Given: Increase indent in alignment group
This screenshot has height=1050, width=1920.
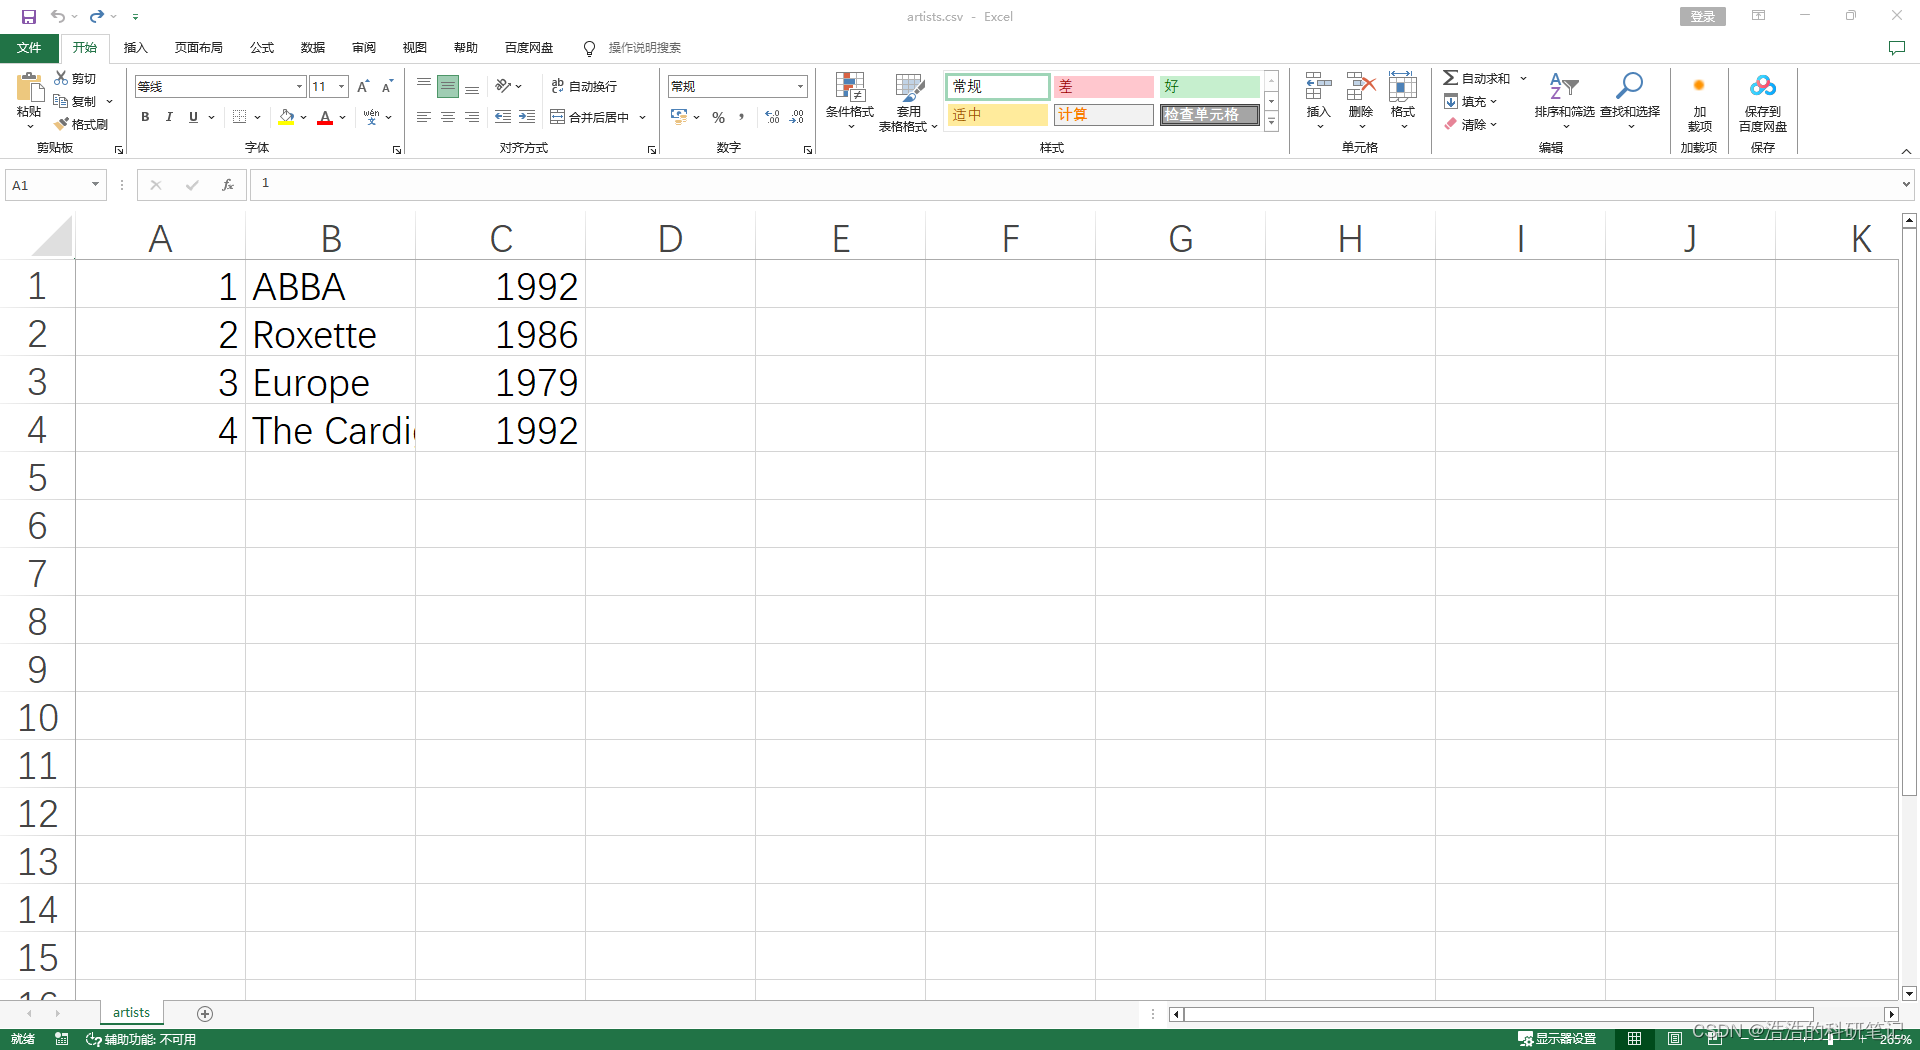Looking at the screenshot, I should coord(527,117).
